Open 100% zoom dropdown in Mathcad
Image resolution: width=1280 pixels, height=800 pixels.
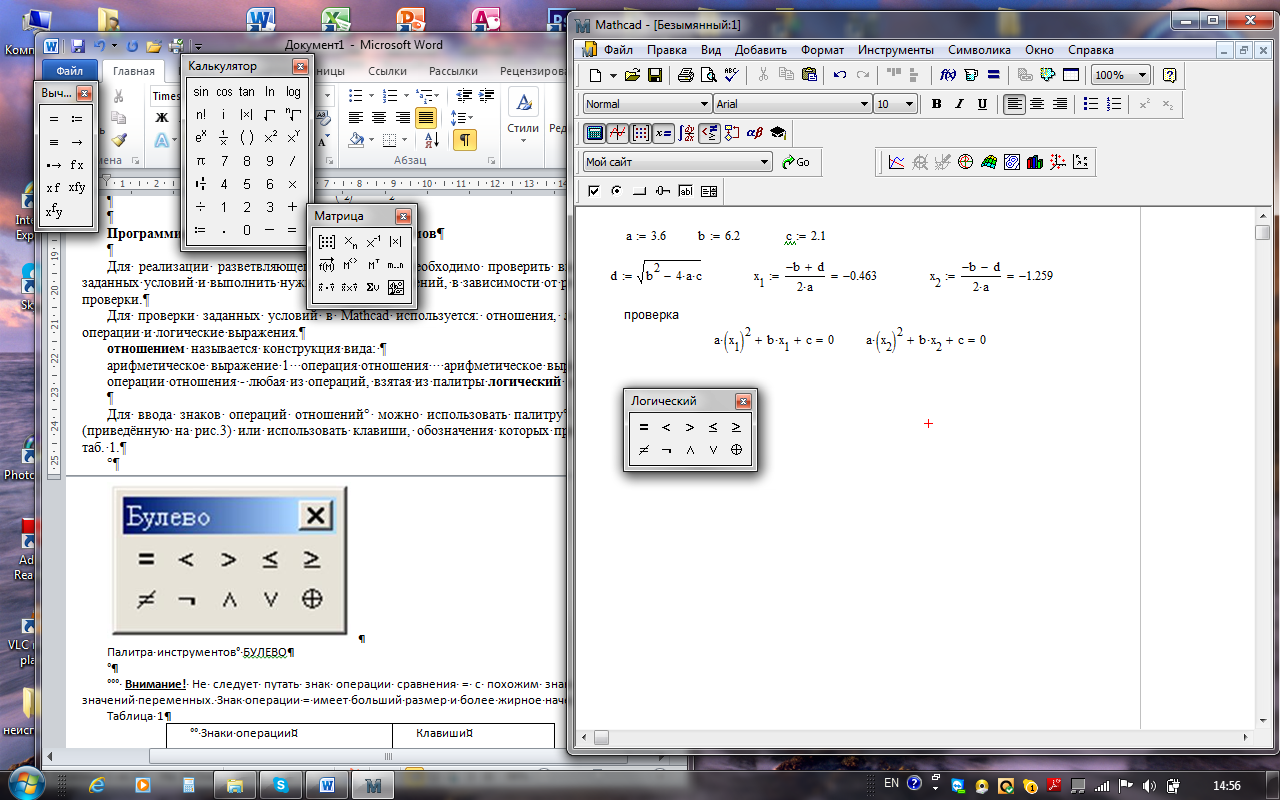(1142, 75)
